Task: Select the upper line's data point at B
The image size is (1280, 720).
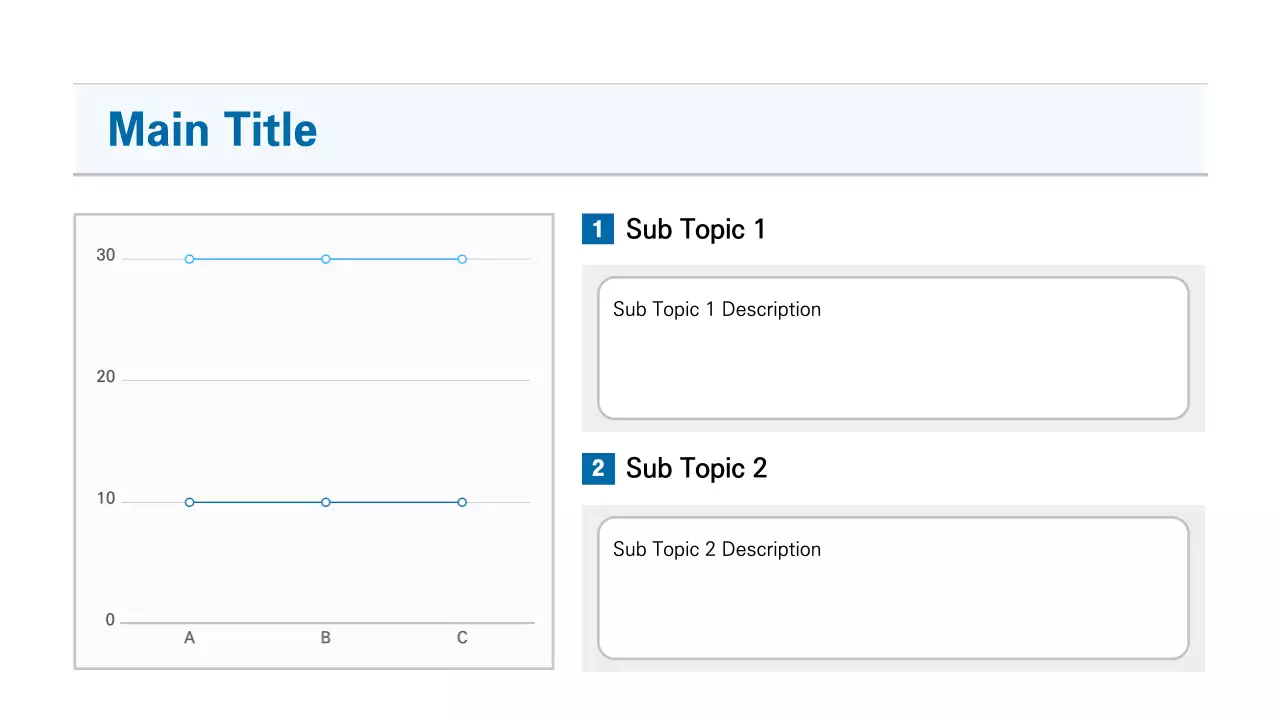Action: pos(326,259)
